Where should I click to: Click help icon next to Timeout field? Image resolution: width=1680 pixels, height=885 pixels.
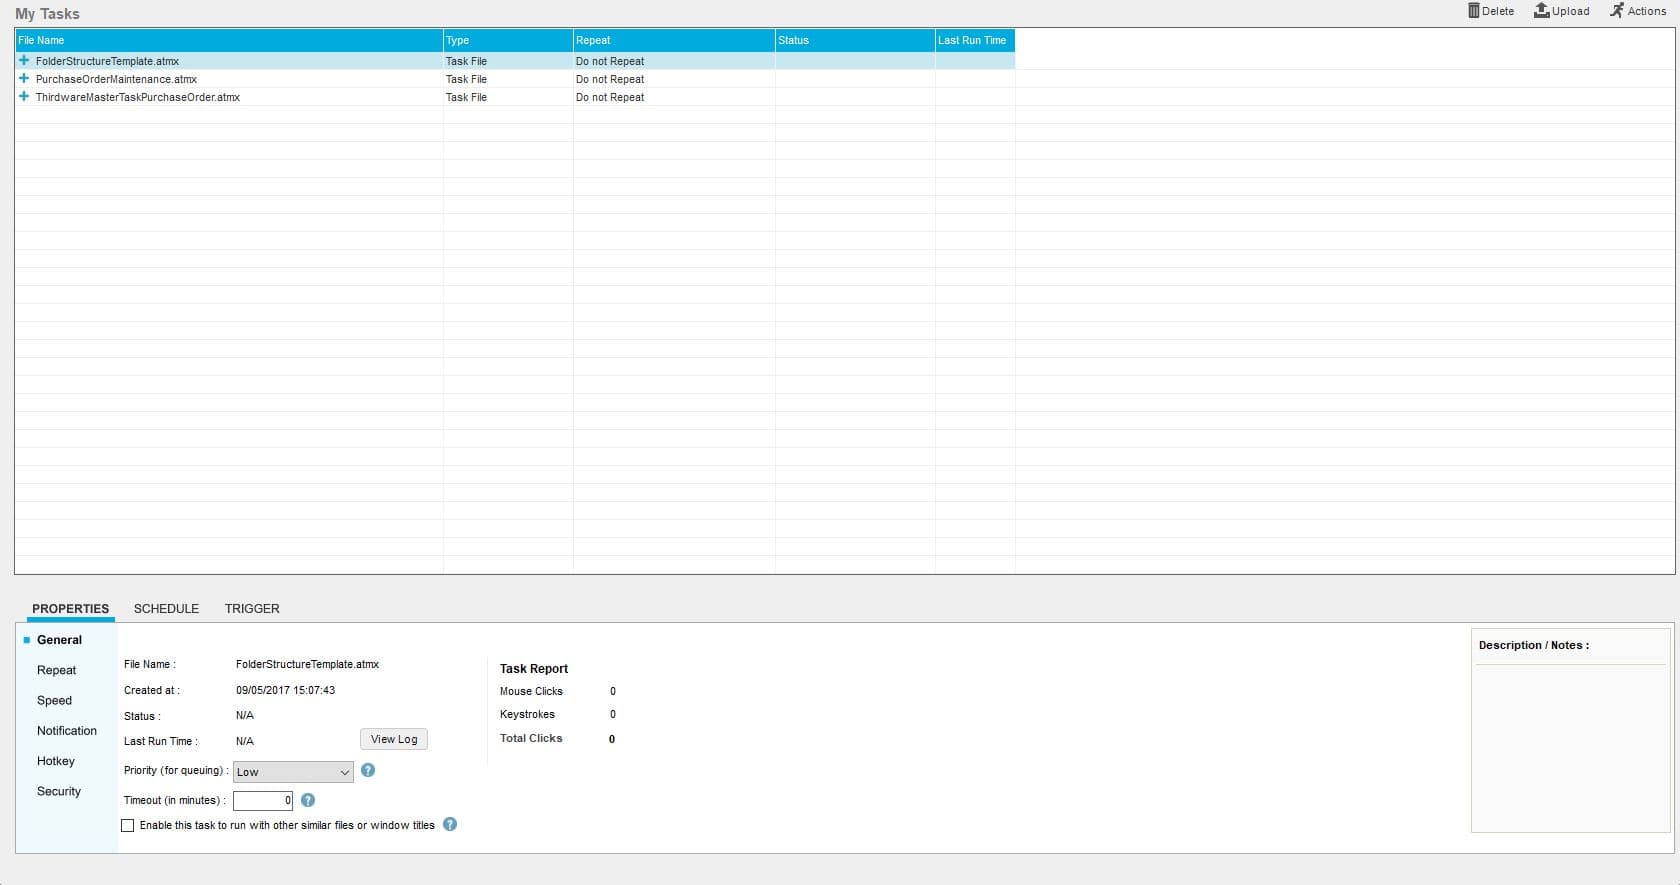click(x=308, y=800)
